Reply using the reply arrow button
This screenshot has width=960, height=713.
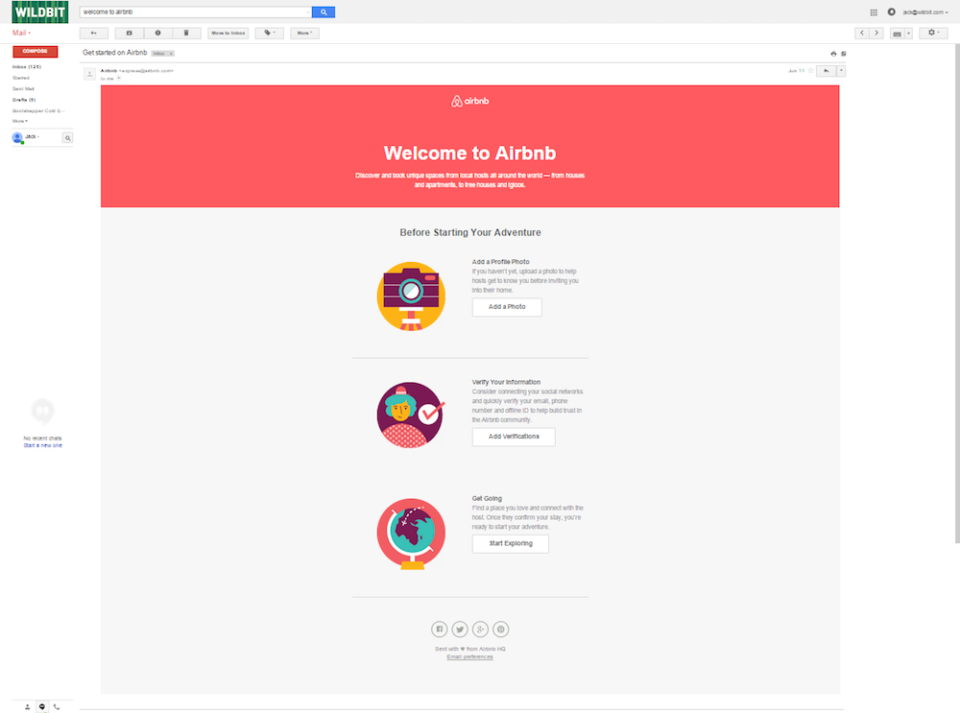827,71
